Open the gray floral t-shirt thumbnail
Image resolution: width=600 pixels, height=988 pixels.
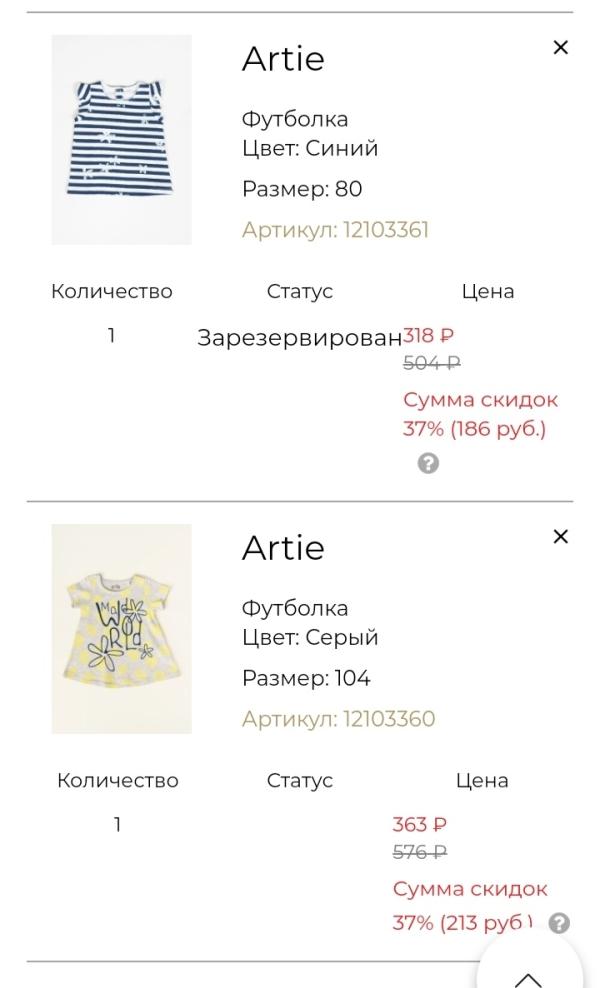click(x=121, y=629)
